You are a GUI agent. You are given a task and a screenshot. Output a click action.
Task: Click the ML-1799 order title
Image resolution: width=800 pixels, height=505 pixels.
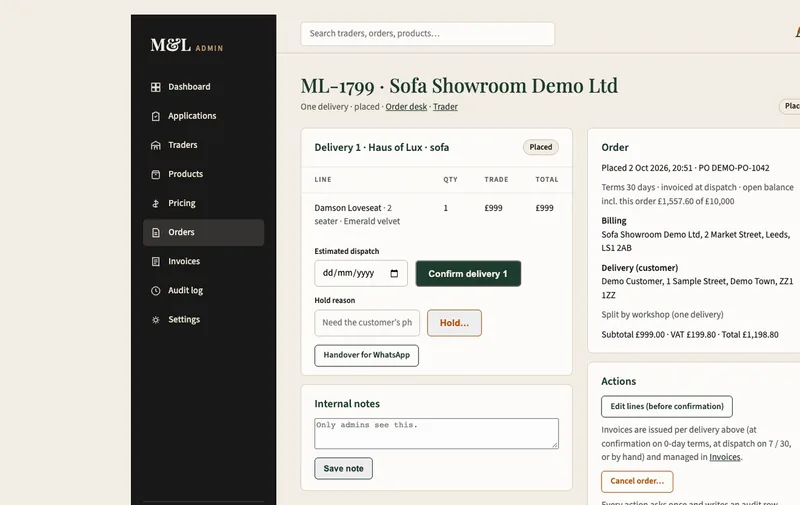tap(459, 86)
